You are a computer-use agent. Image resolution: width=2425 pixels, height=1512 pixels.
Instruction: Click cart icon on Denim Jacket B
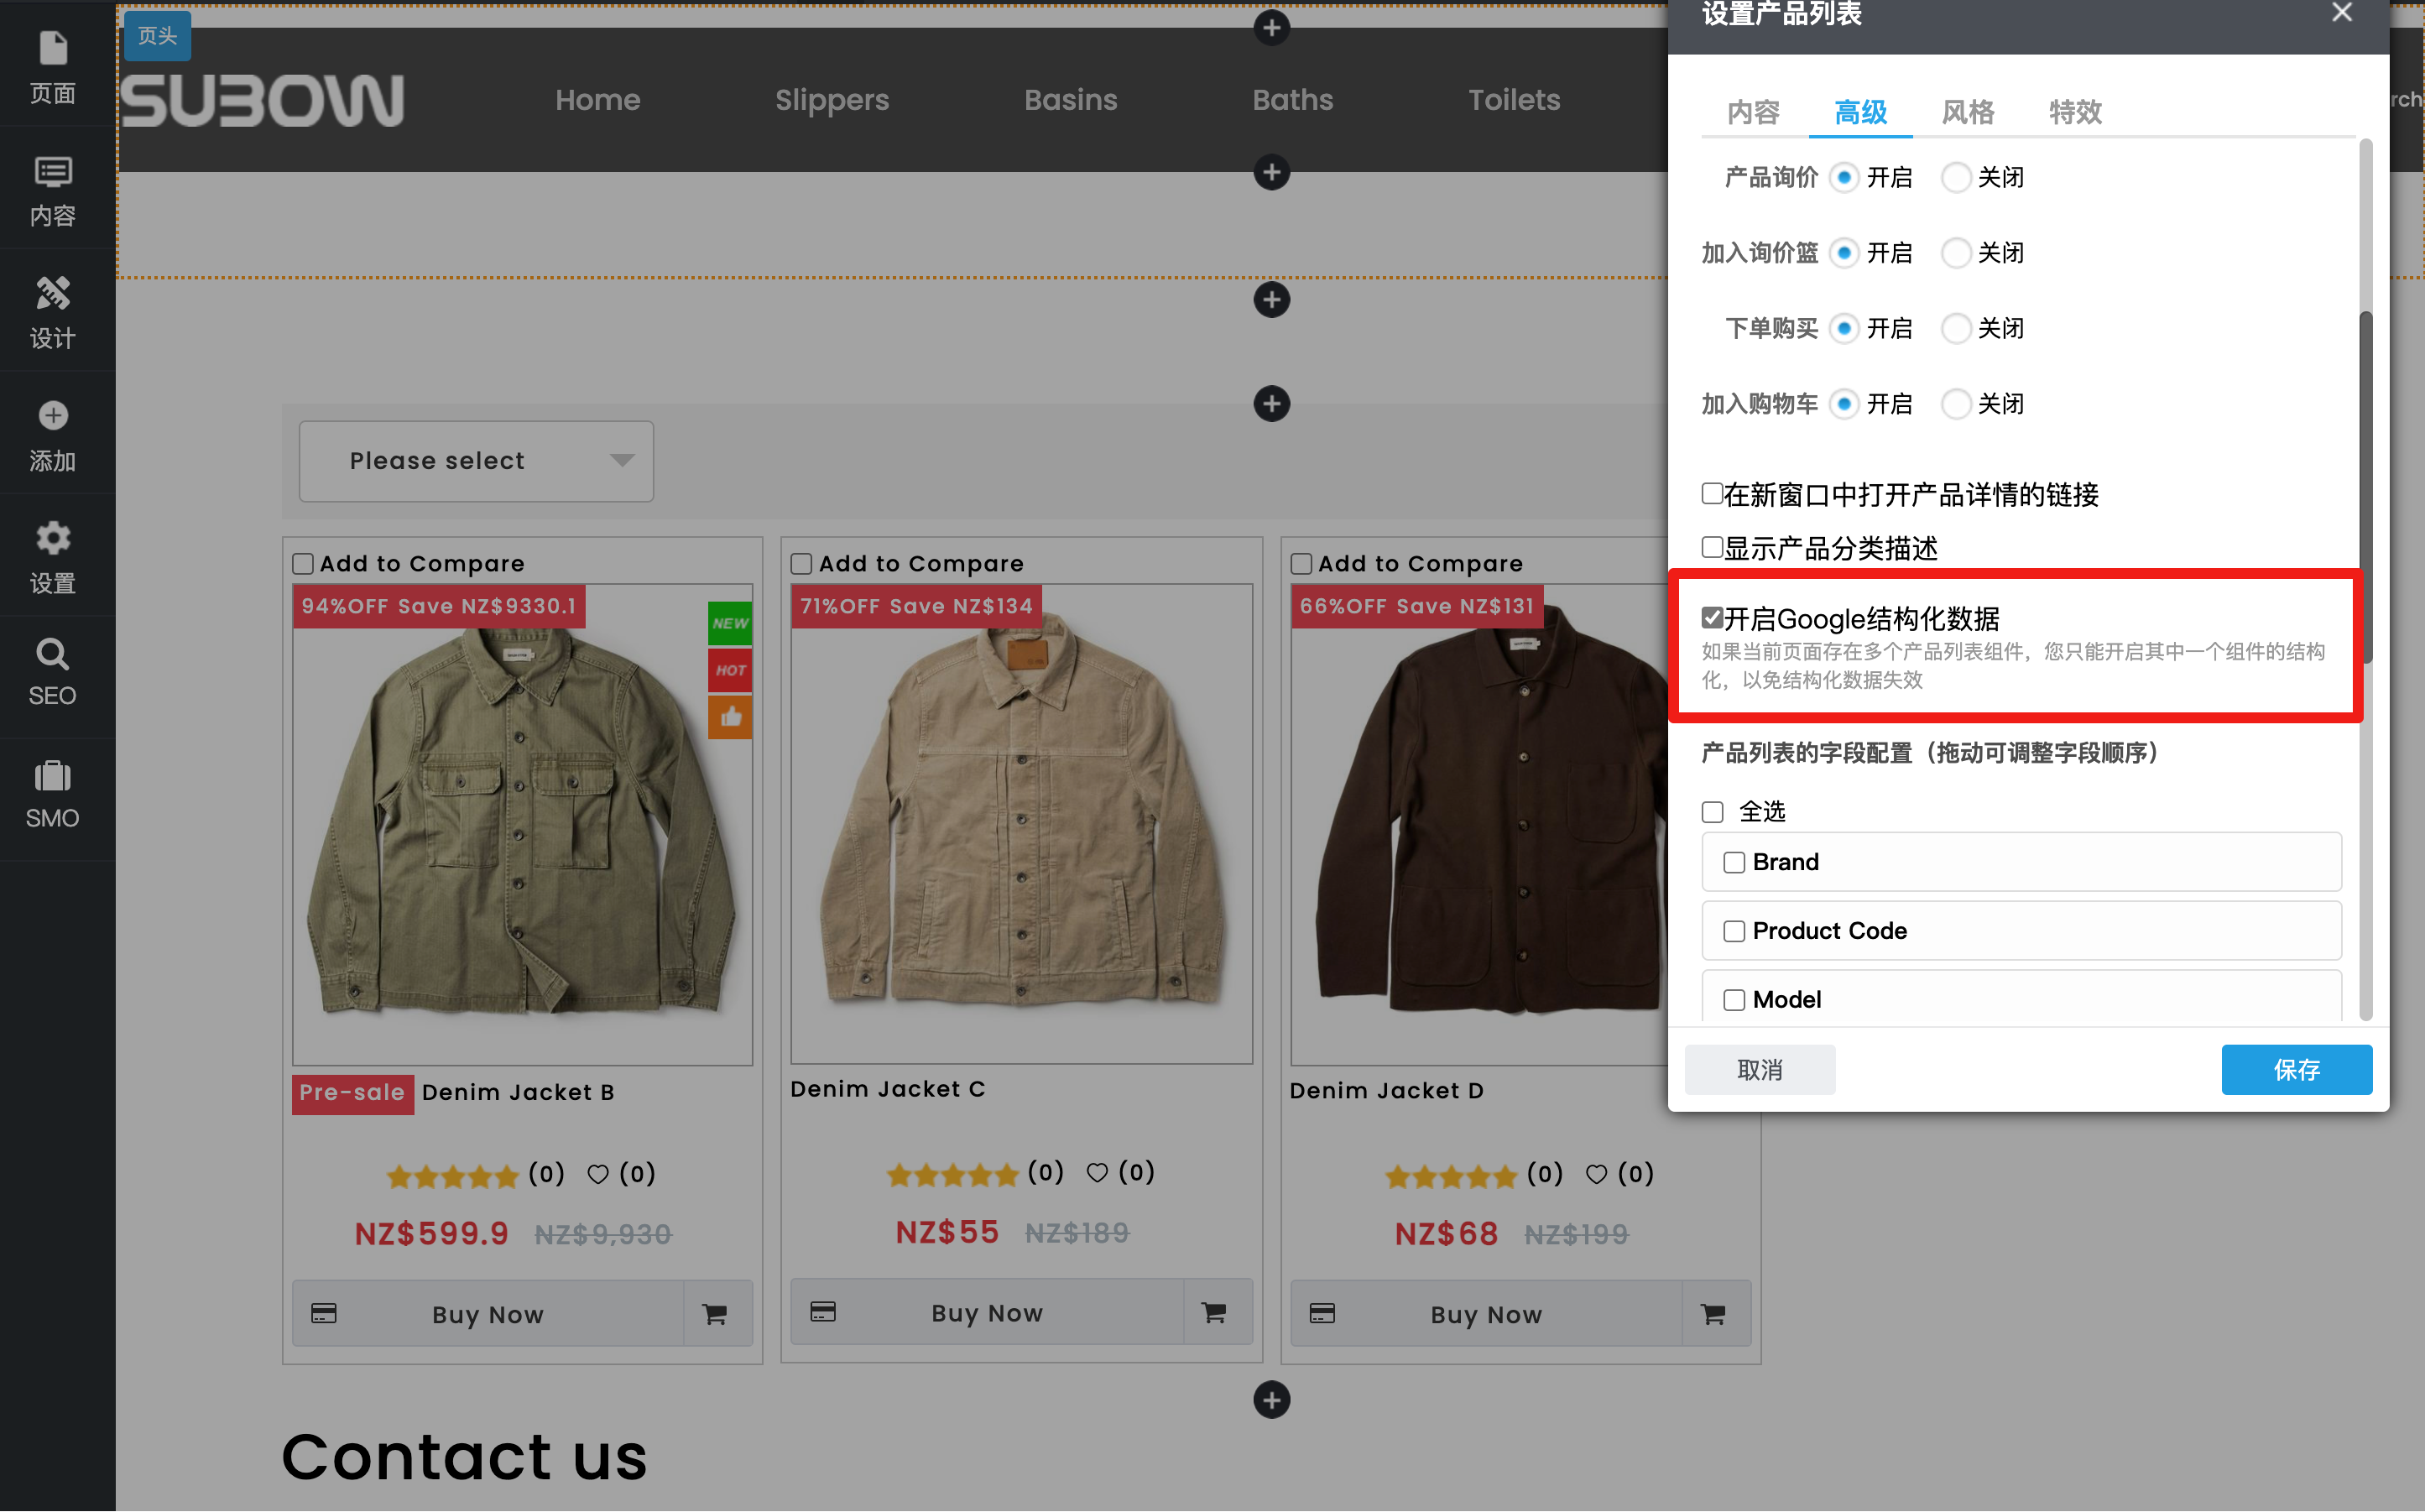click(x=714, y=1314)
